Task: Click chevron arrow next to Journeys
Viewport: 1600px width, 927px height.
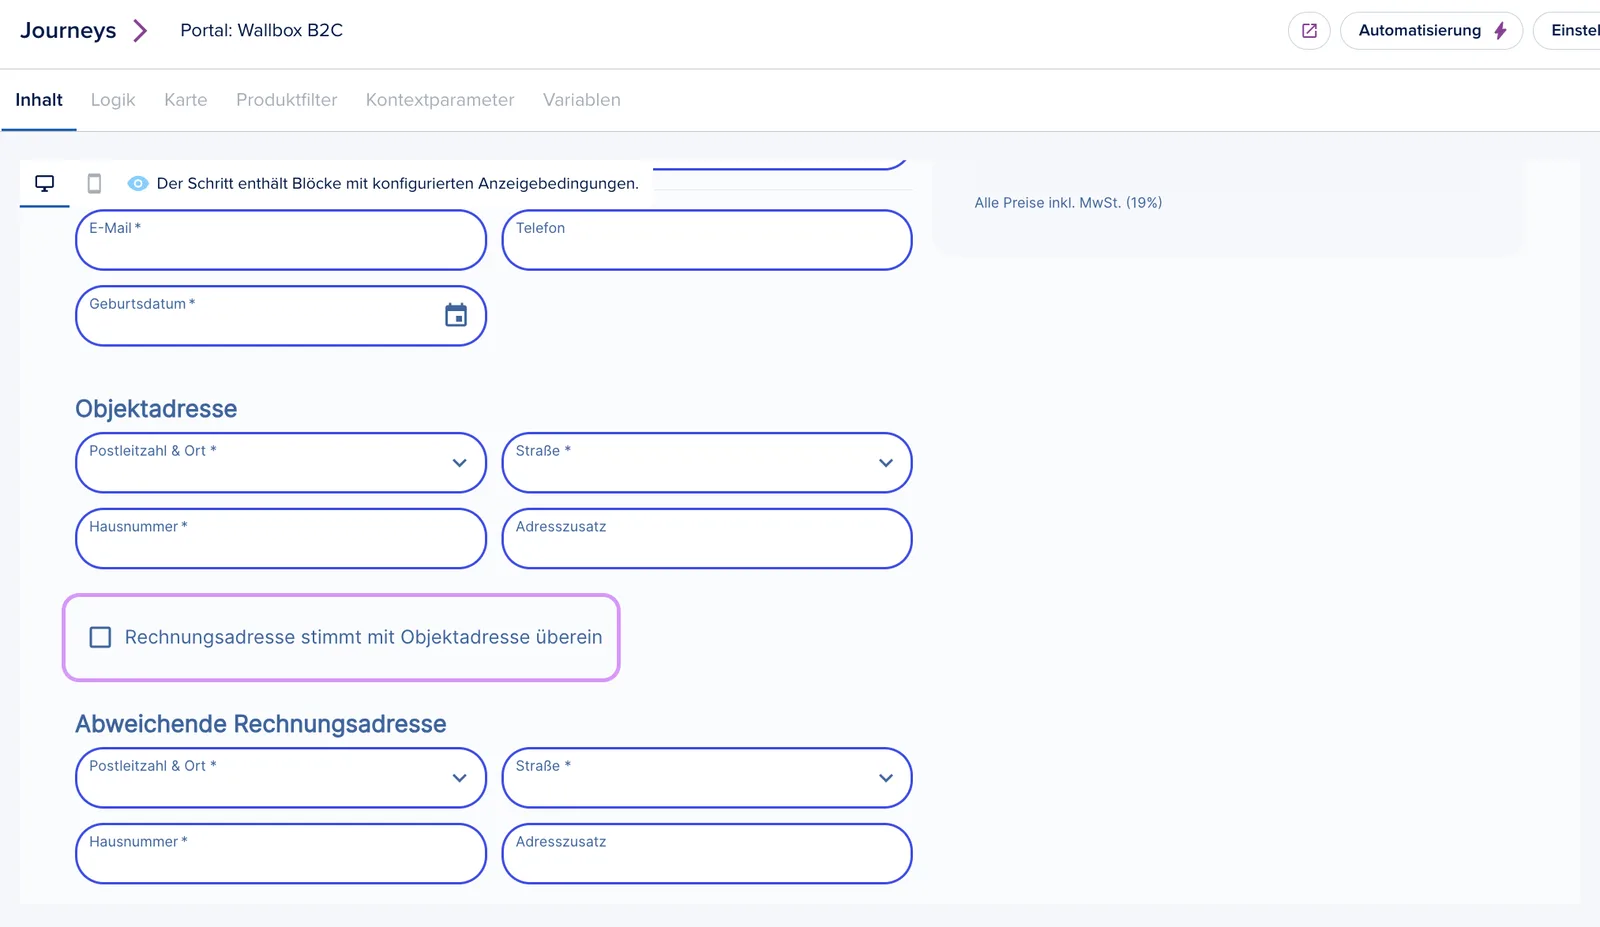Action: (140, 31)
